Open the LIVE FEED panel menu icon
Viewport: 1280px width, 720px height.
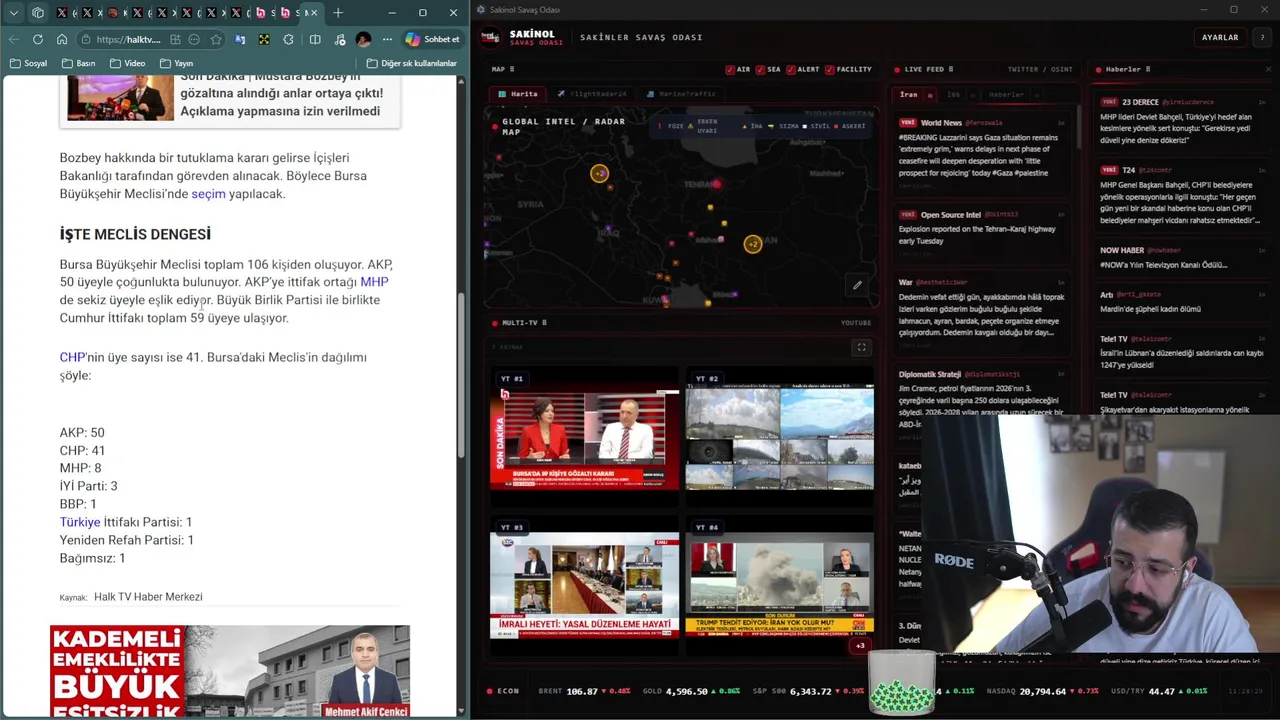click(x=951, y=69)
